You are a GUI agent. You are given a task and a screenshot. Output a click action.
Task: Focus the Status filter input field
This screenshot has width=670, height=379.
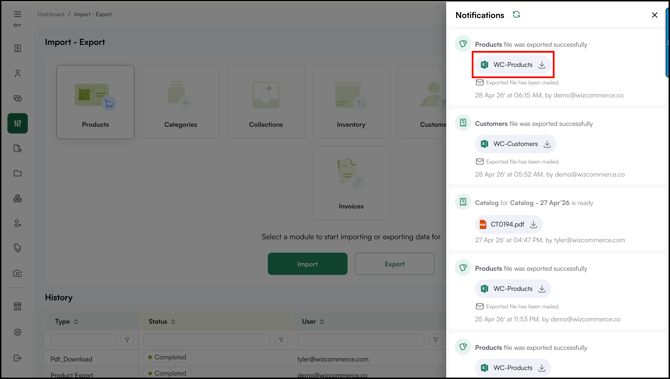pyautogui.click(x=206, y=340)
